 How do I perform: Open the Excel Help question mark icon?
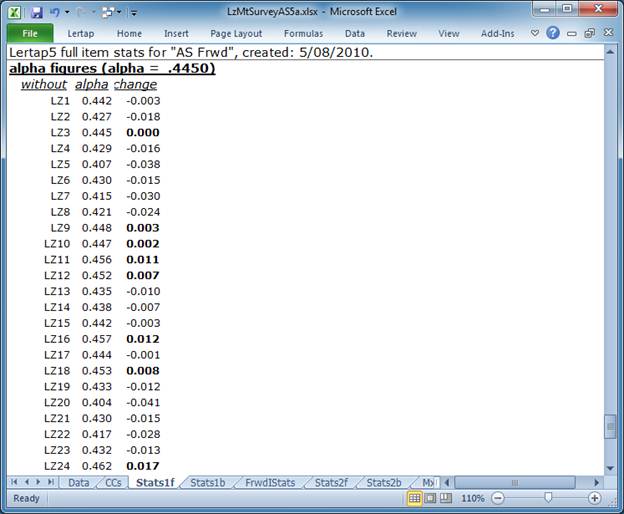click(x=552, y=33)
